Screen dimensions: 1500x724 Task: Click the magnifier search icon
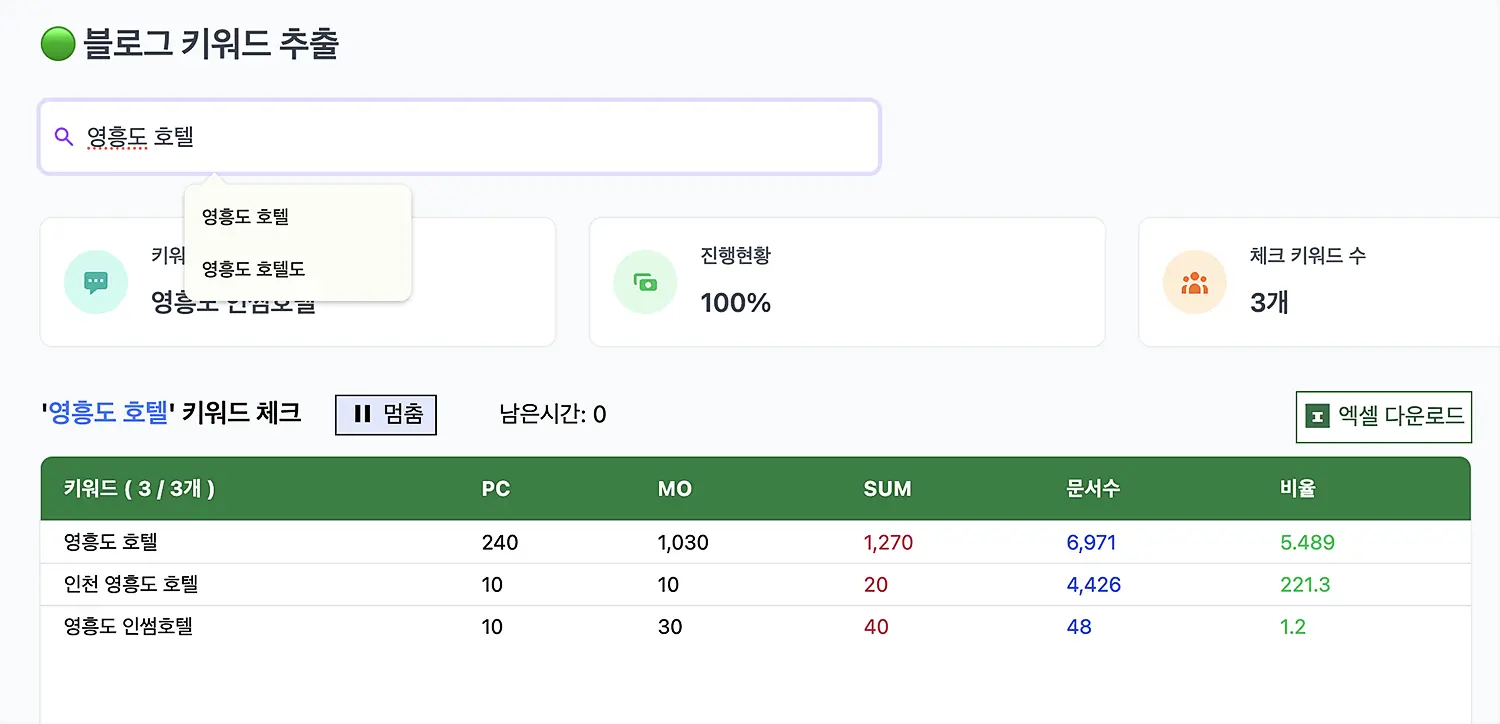(x=64, y=137)
